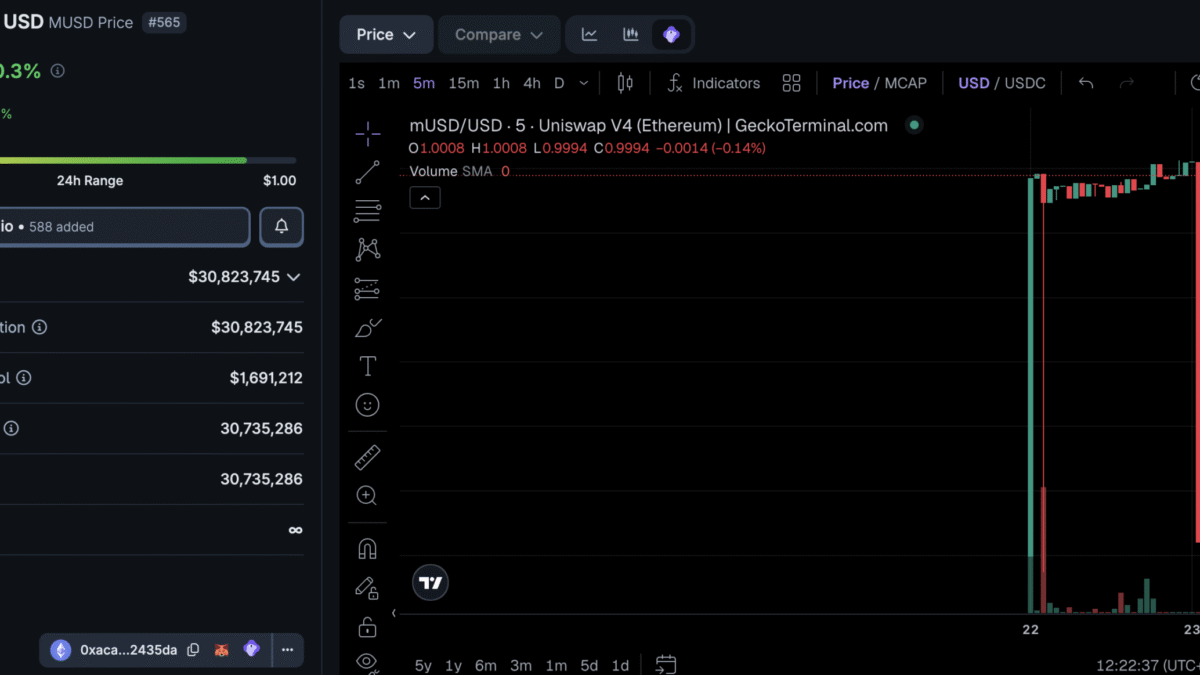Image resolution: width=1200 pixels, height=675 pixels.
Task: Switch to the bar chart view icon
Action: coord(630,34)
